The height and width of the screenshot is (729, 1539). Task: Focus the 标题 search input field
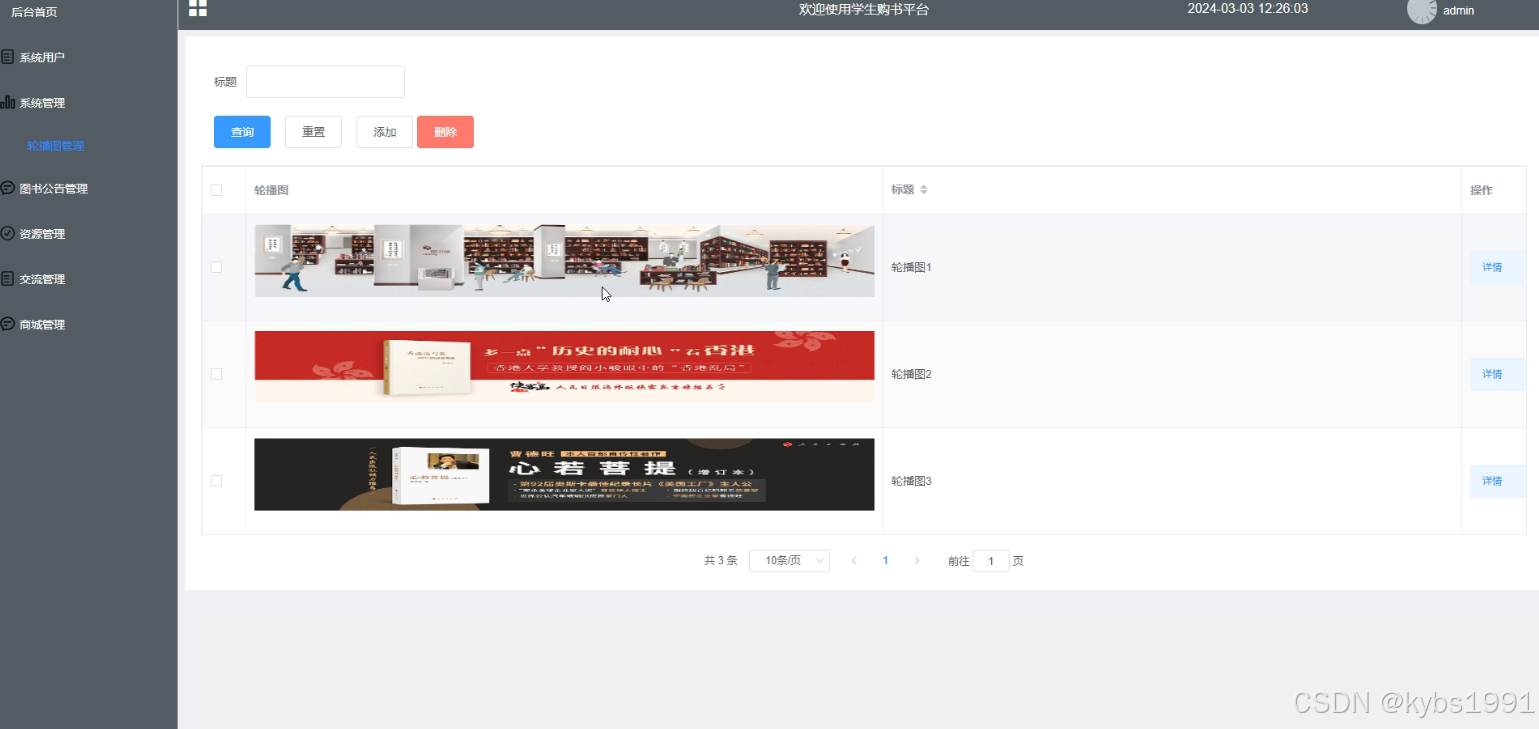tap(325, 82)
